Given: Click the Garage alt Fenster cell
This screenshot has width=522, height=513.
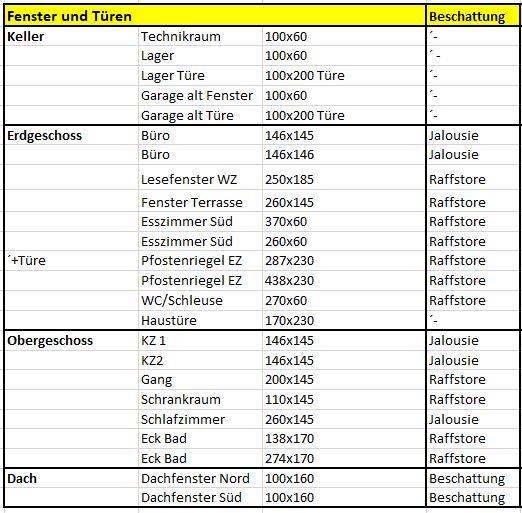Looking at the screenshot, I should click(200, 96).
